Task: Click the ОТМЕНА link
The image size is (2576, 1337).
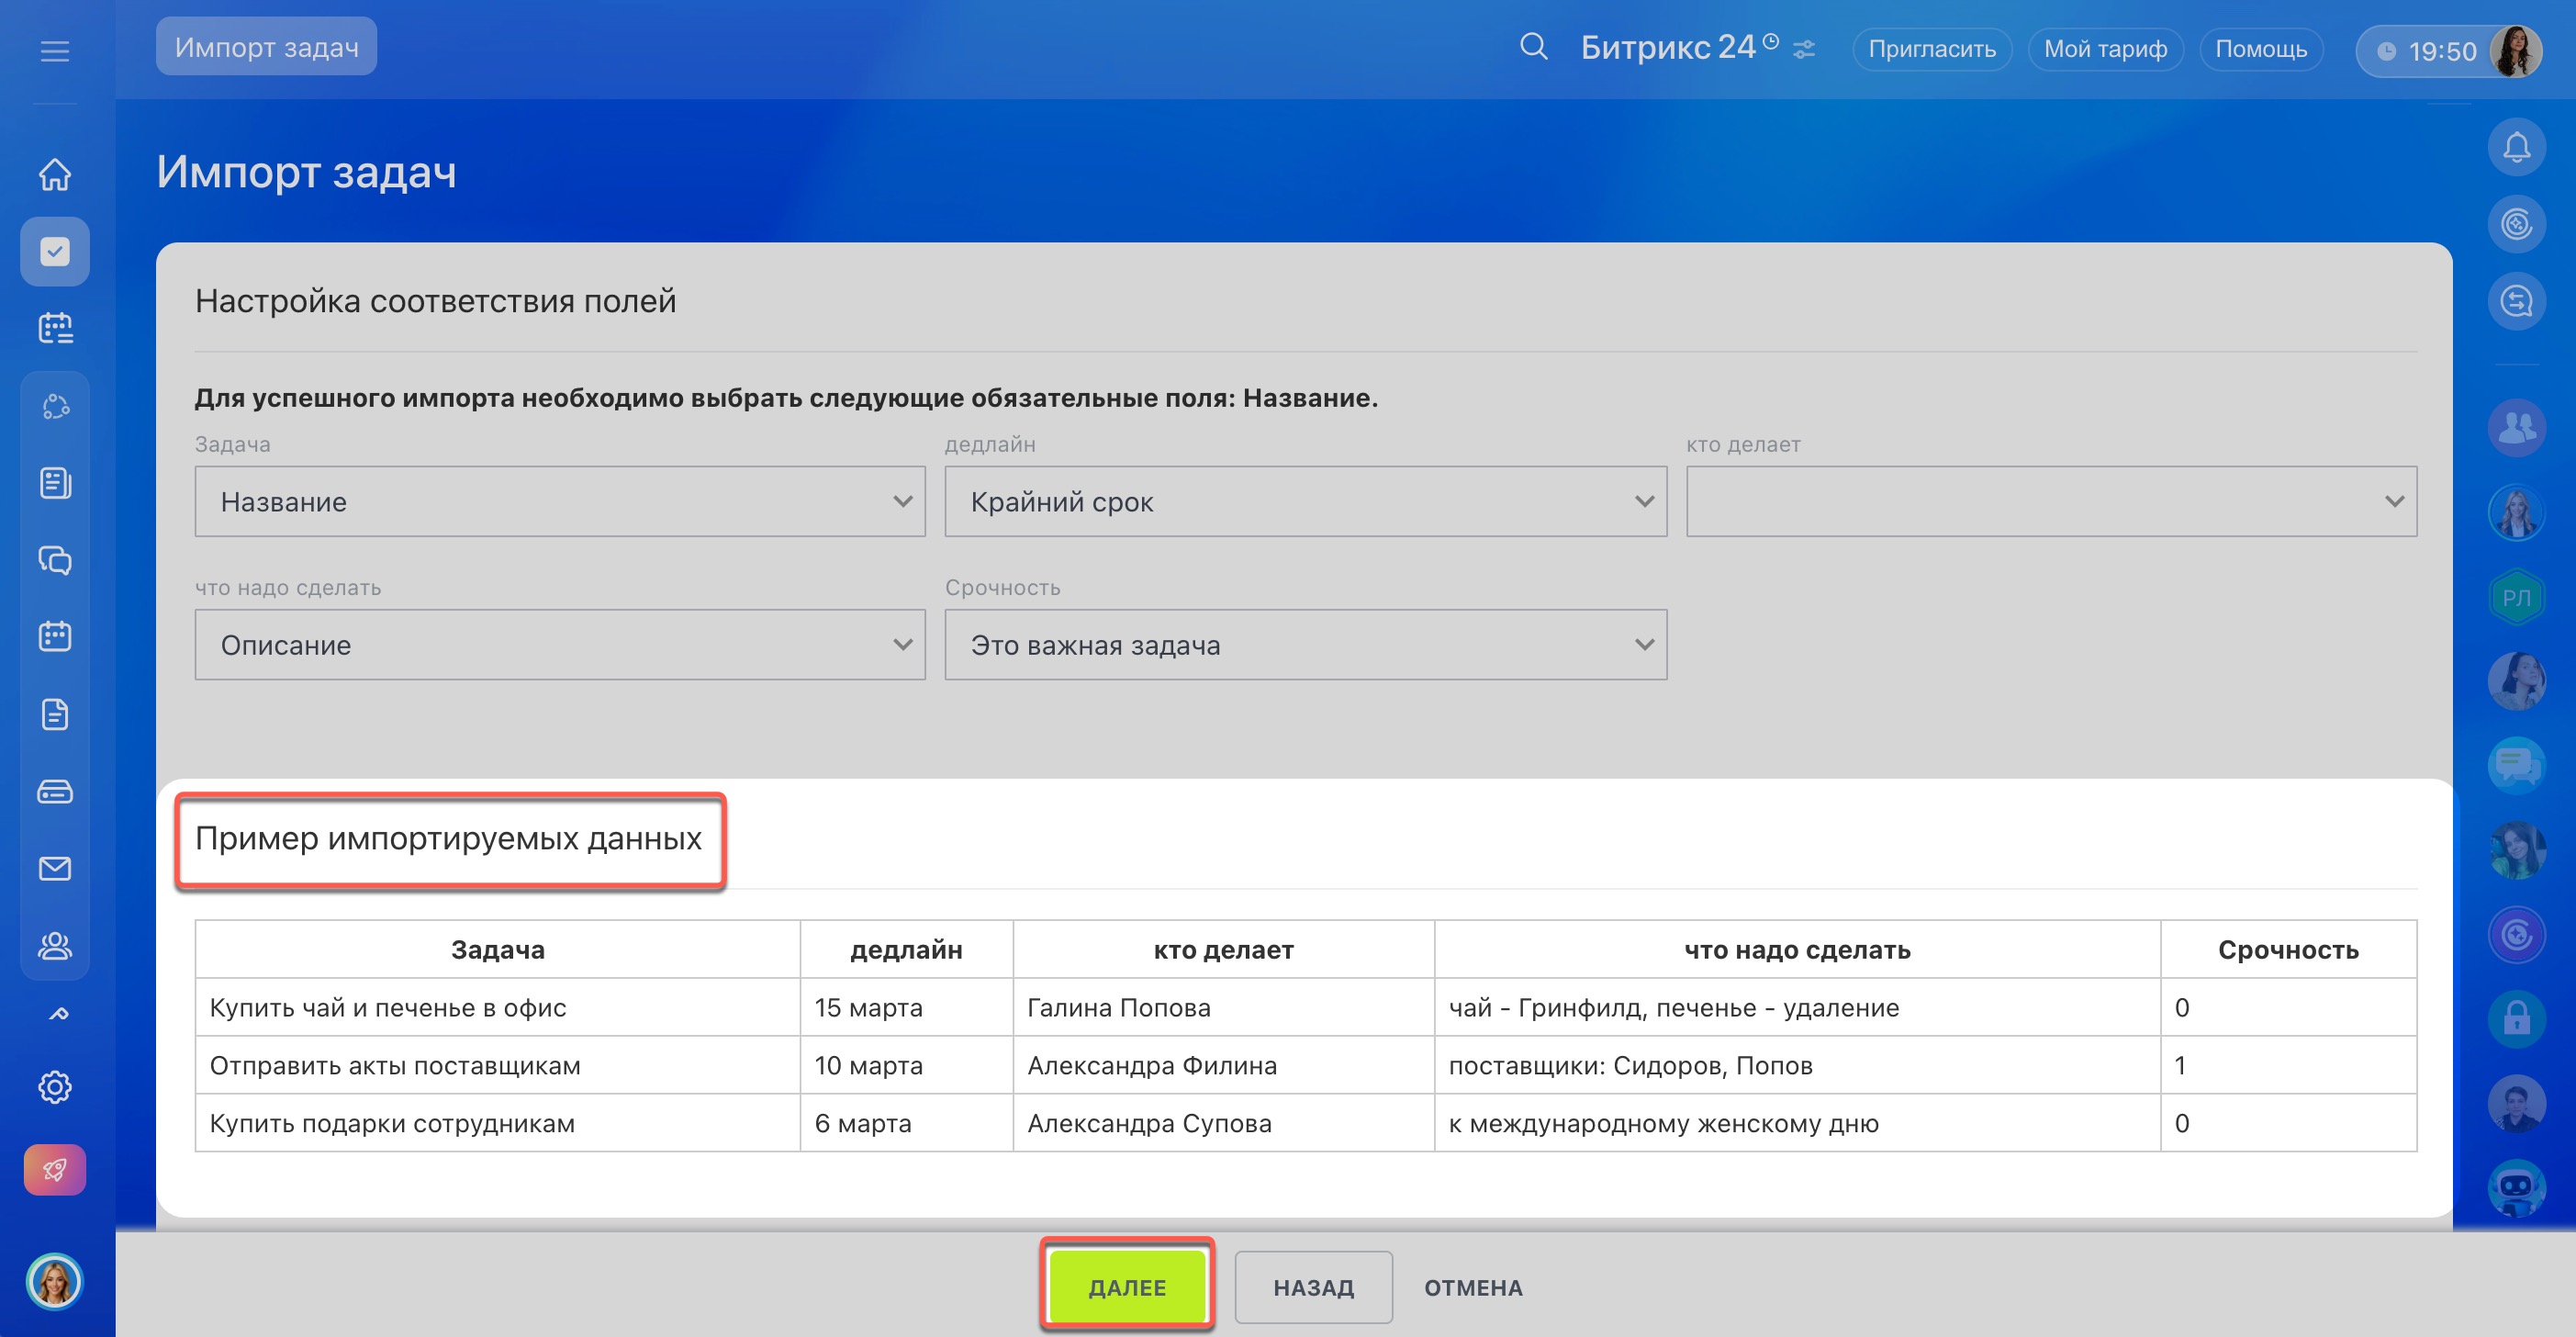Action: point(1473,1287)
